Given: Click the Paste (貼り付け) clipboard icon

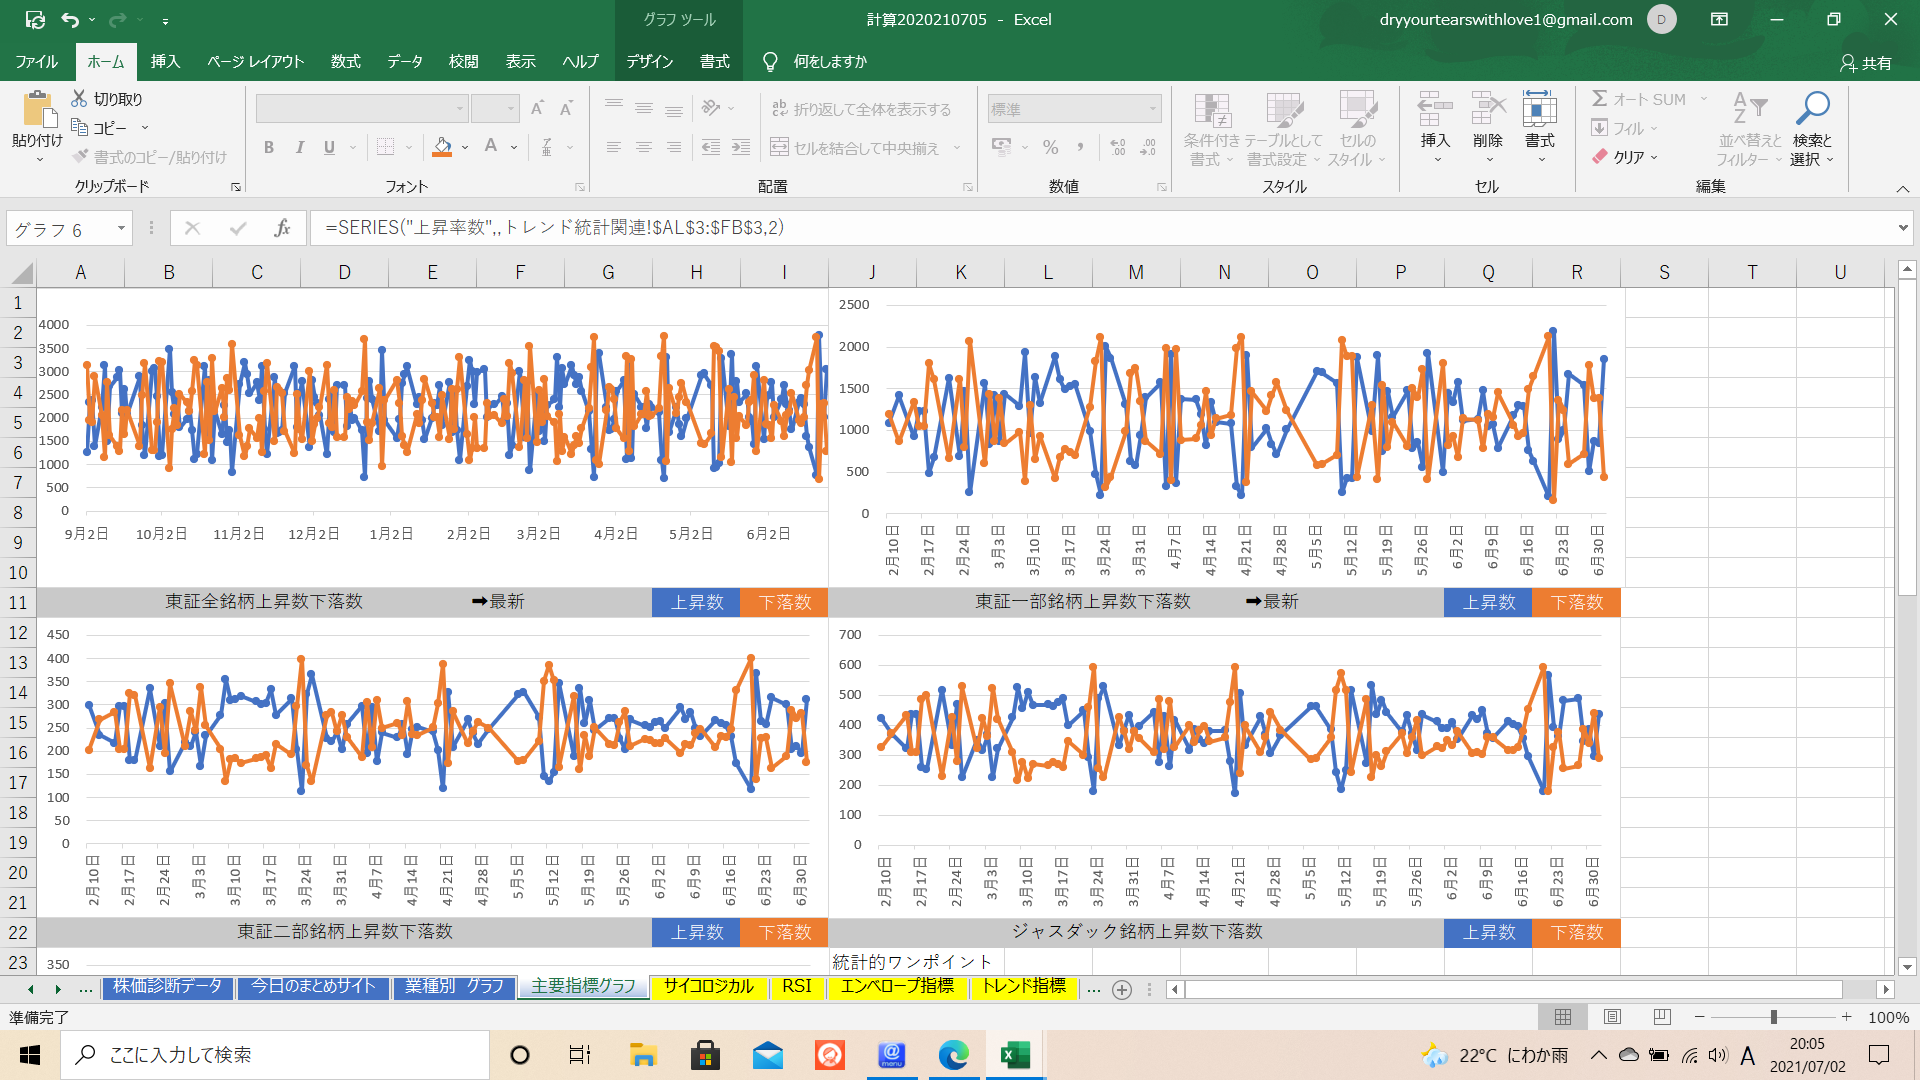Looking at the screenshot, I should (37, 110).
